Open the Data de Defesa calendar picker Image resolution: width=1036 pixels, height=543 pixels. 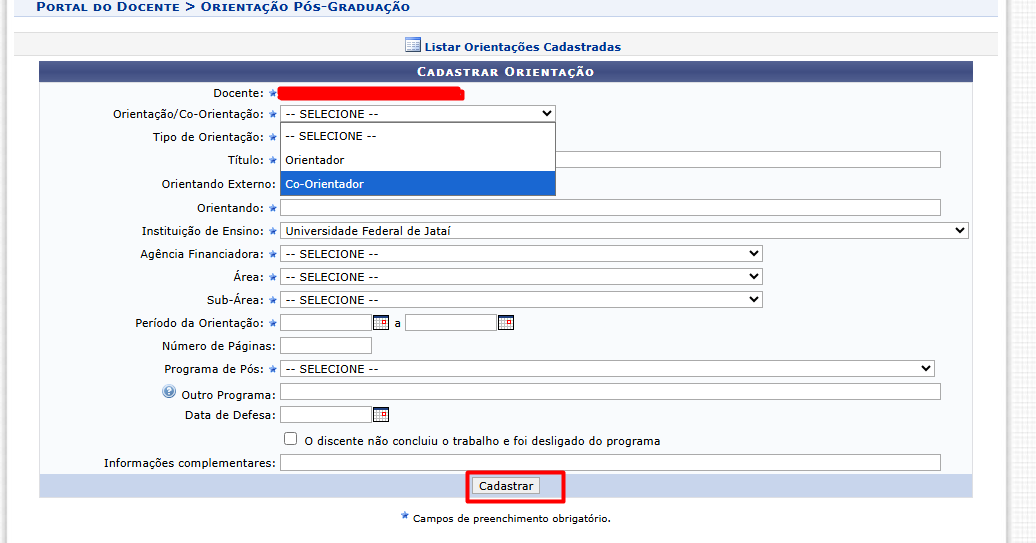tap(381, 414)
